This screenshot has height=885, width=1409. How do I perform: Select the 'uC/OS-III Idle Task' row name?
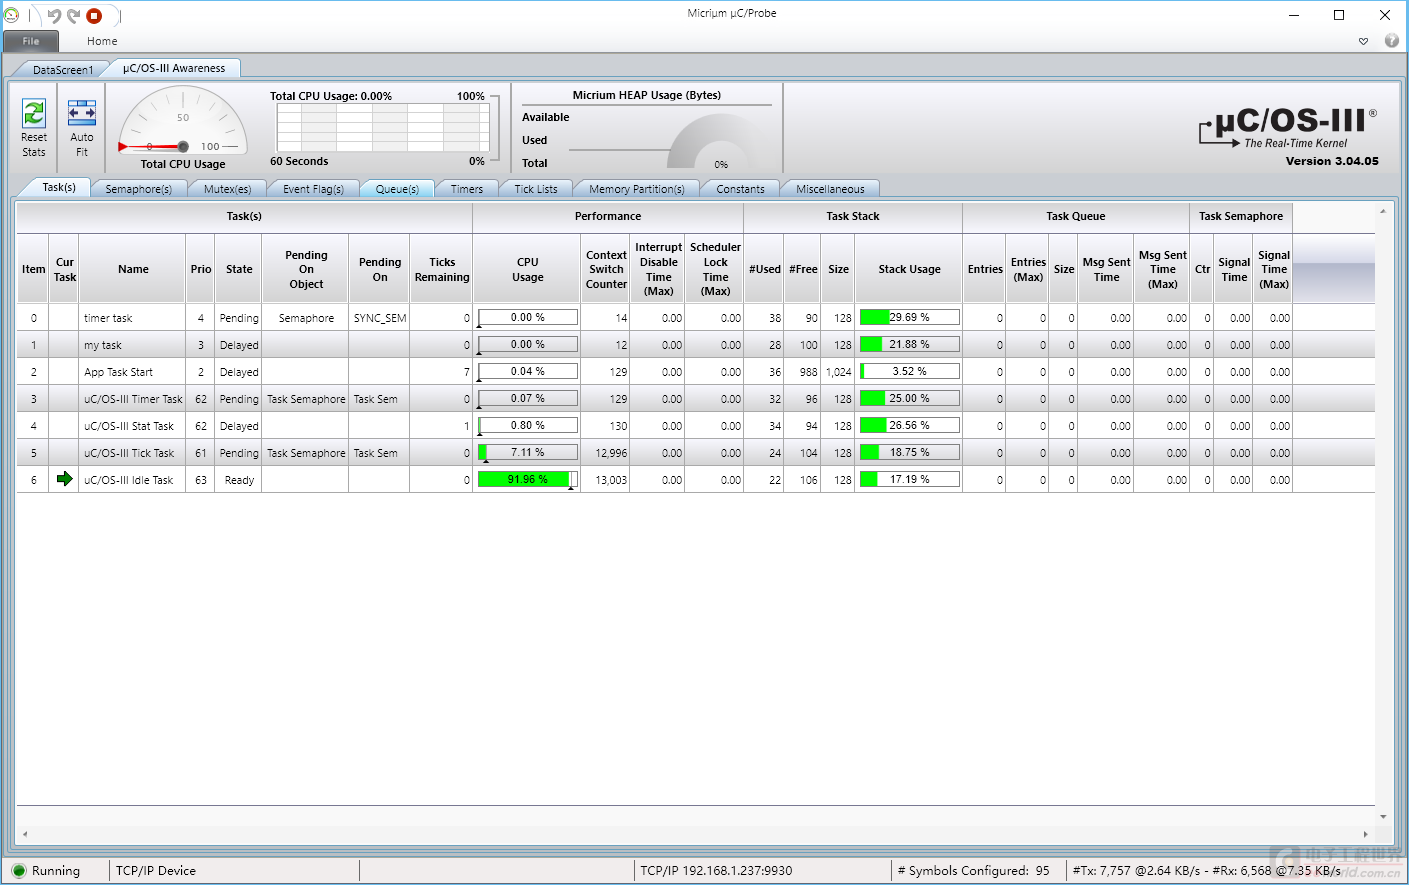129,480
